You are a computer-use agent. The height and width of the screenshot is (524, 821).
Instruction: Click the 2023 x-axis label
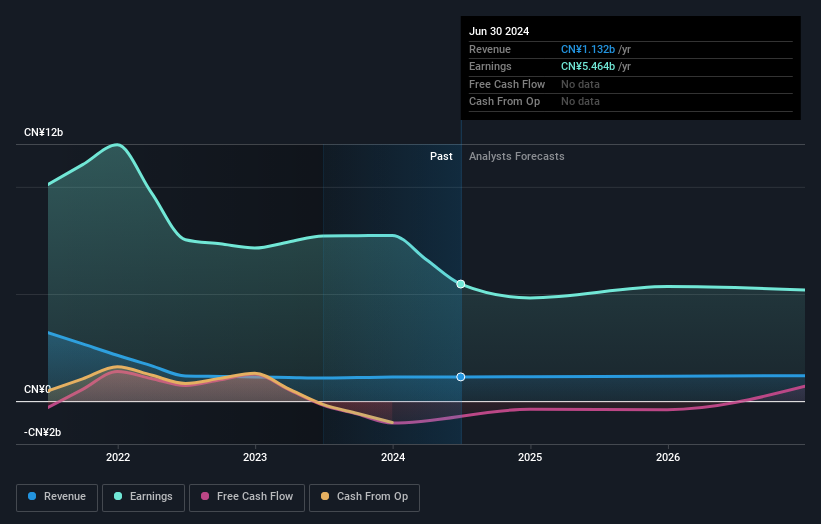(x=255, y=457)
